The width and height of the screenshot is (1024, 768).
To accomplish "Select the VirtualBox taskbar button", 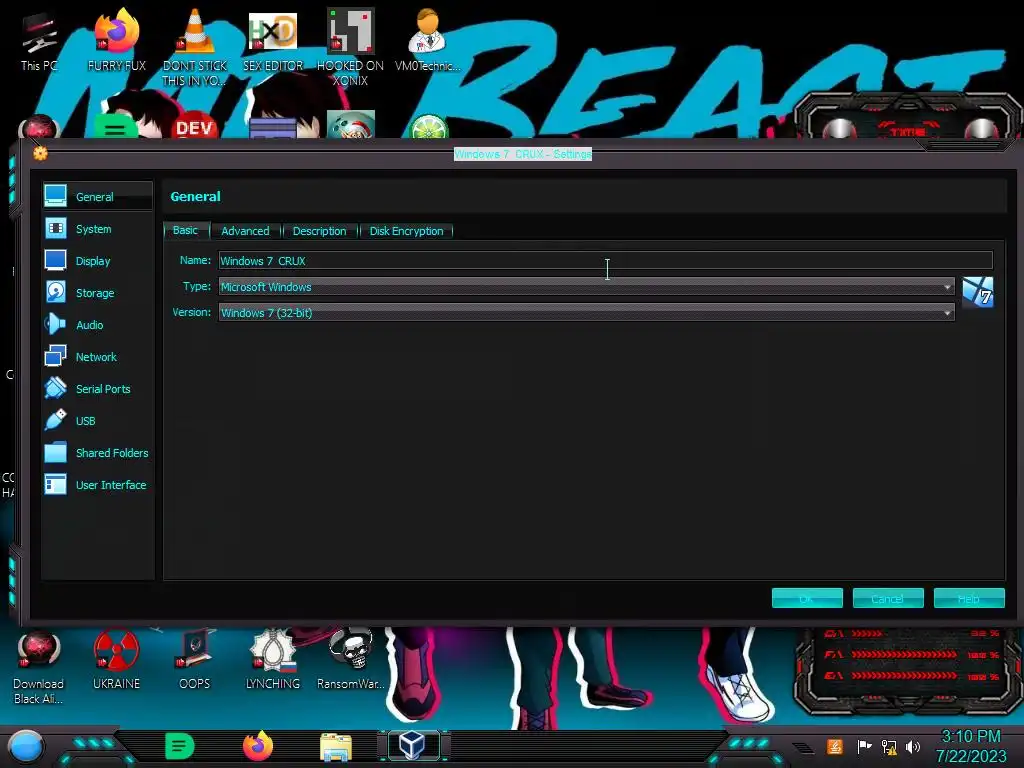I will tap(413, 745).
